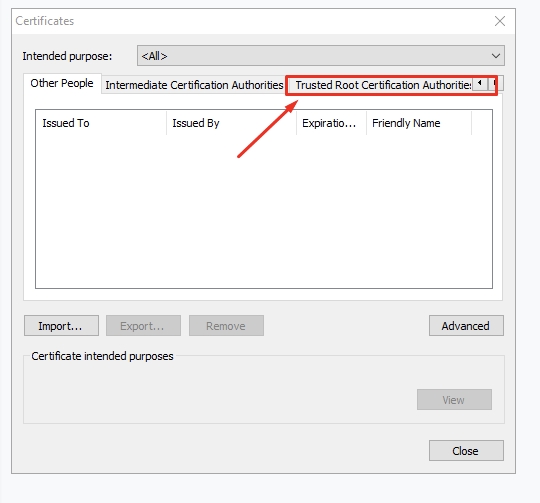Switch to Intermediate Certification Authorities tab
This screenshot has width=540, height=503.
click(x=194, y=85)
